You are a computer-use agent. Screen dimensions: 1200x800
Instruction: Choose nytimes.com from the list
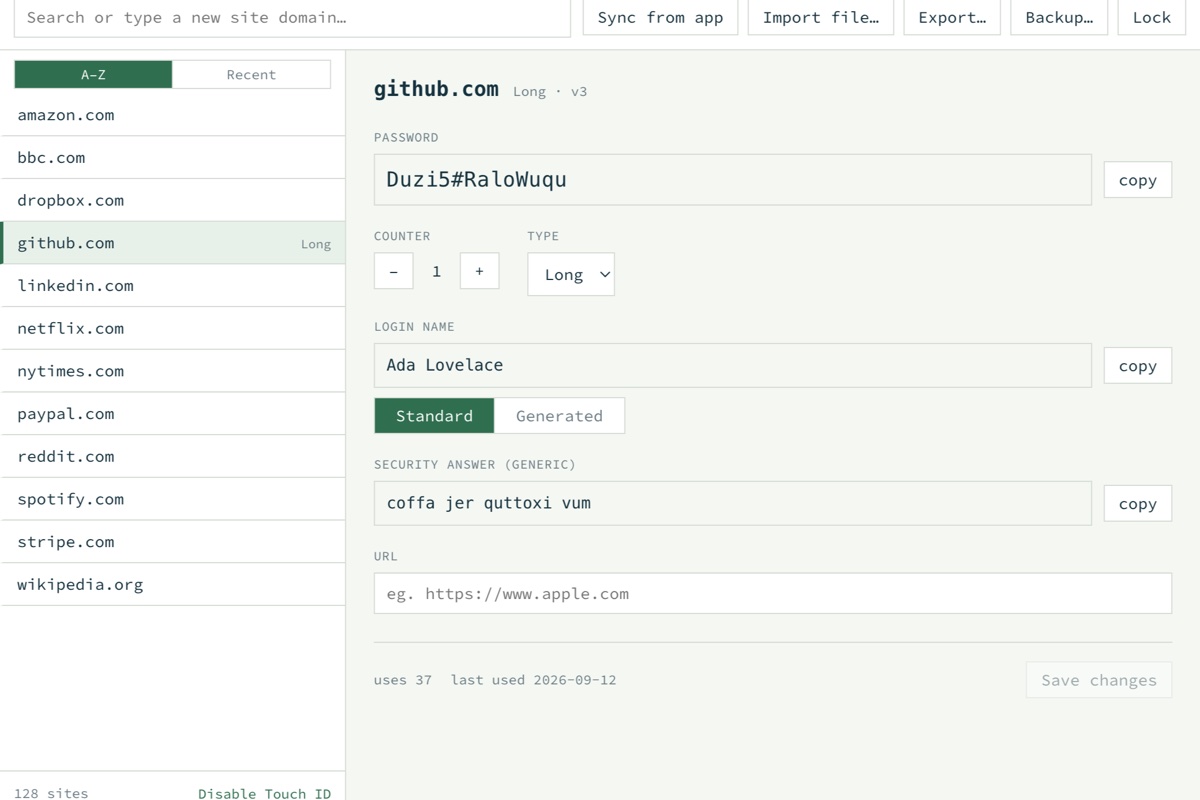tap(173, 371)
